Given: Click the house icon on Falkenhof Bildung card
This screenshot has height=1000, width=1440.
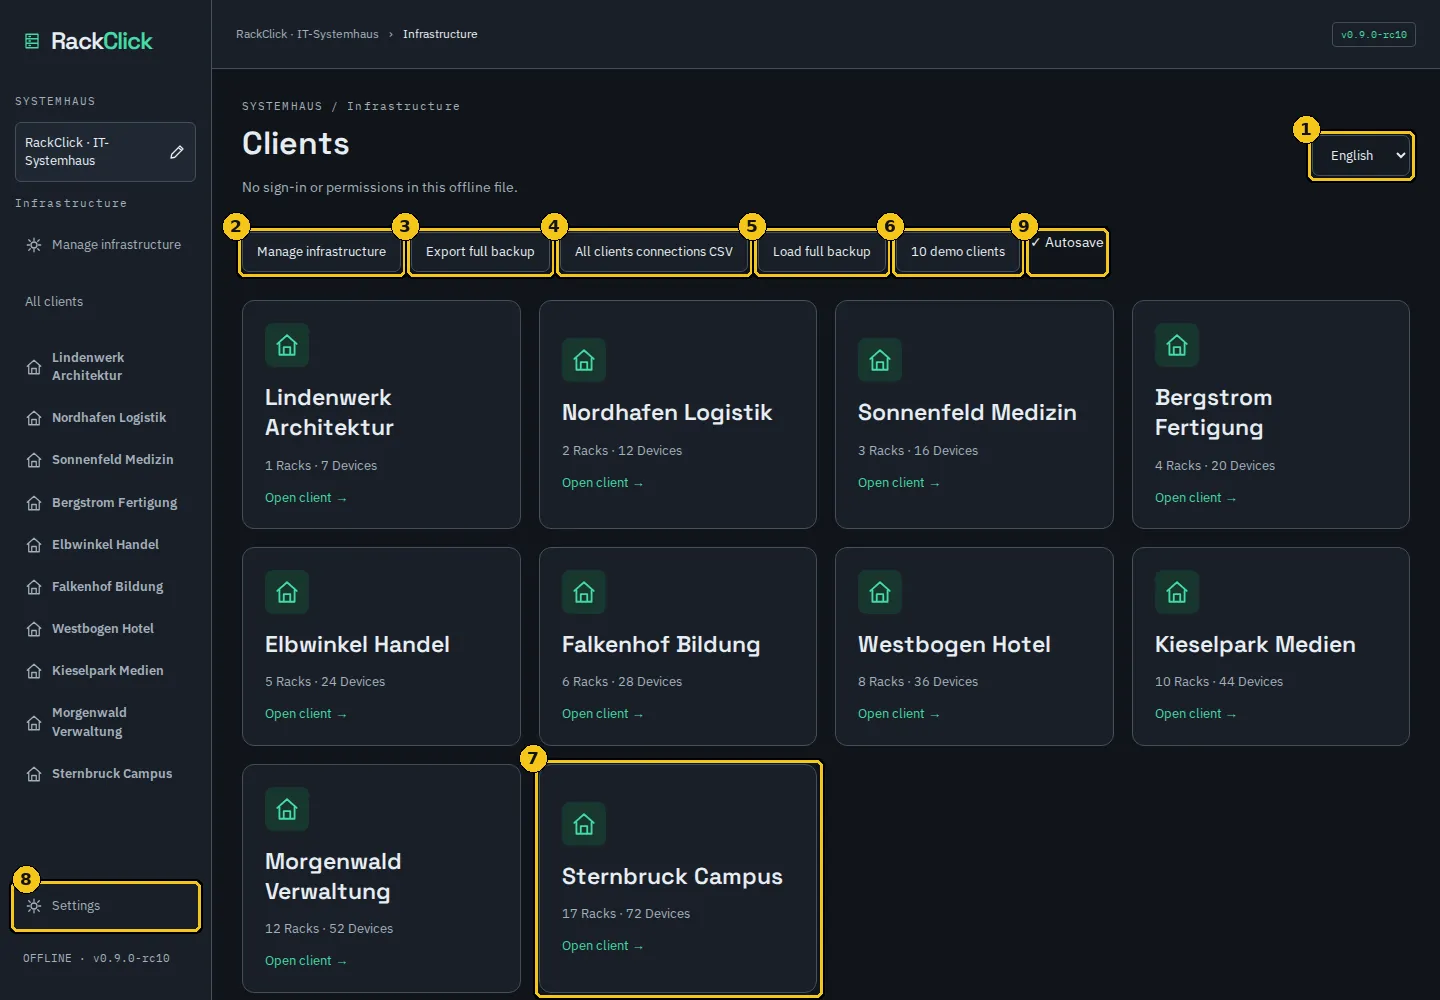Looking at the screenshot, I should point(584,593).
